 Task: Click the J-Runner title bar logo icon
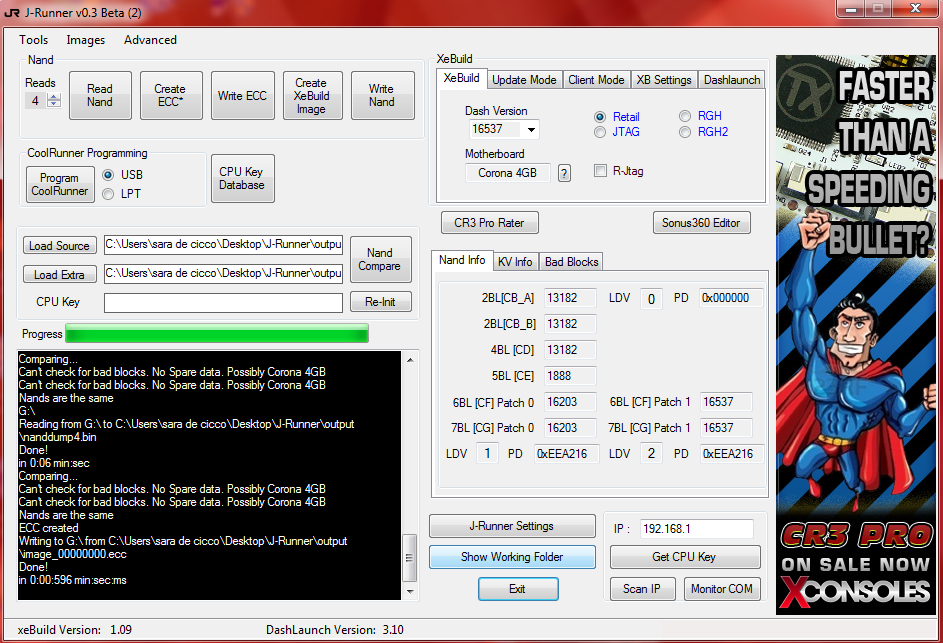point(11,12)
